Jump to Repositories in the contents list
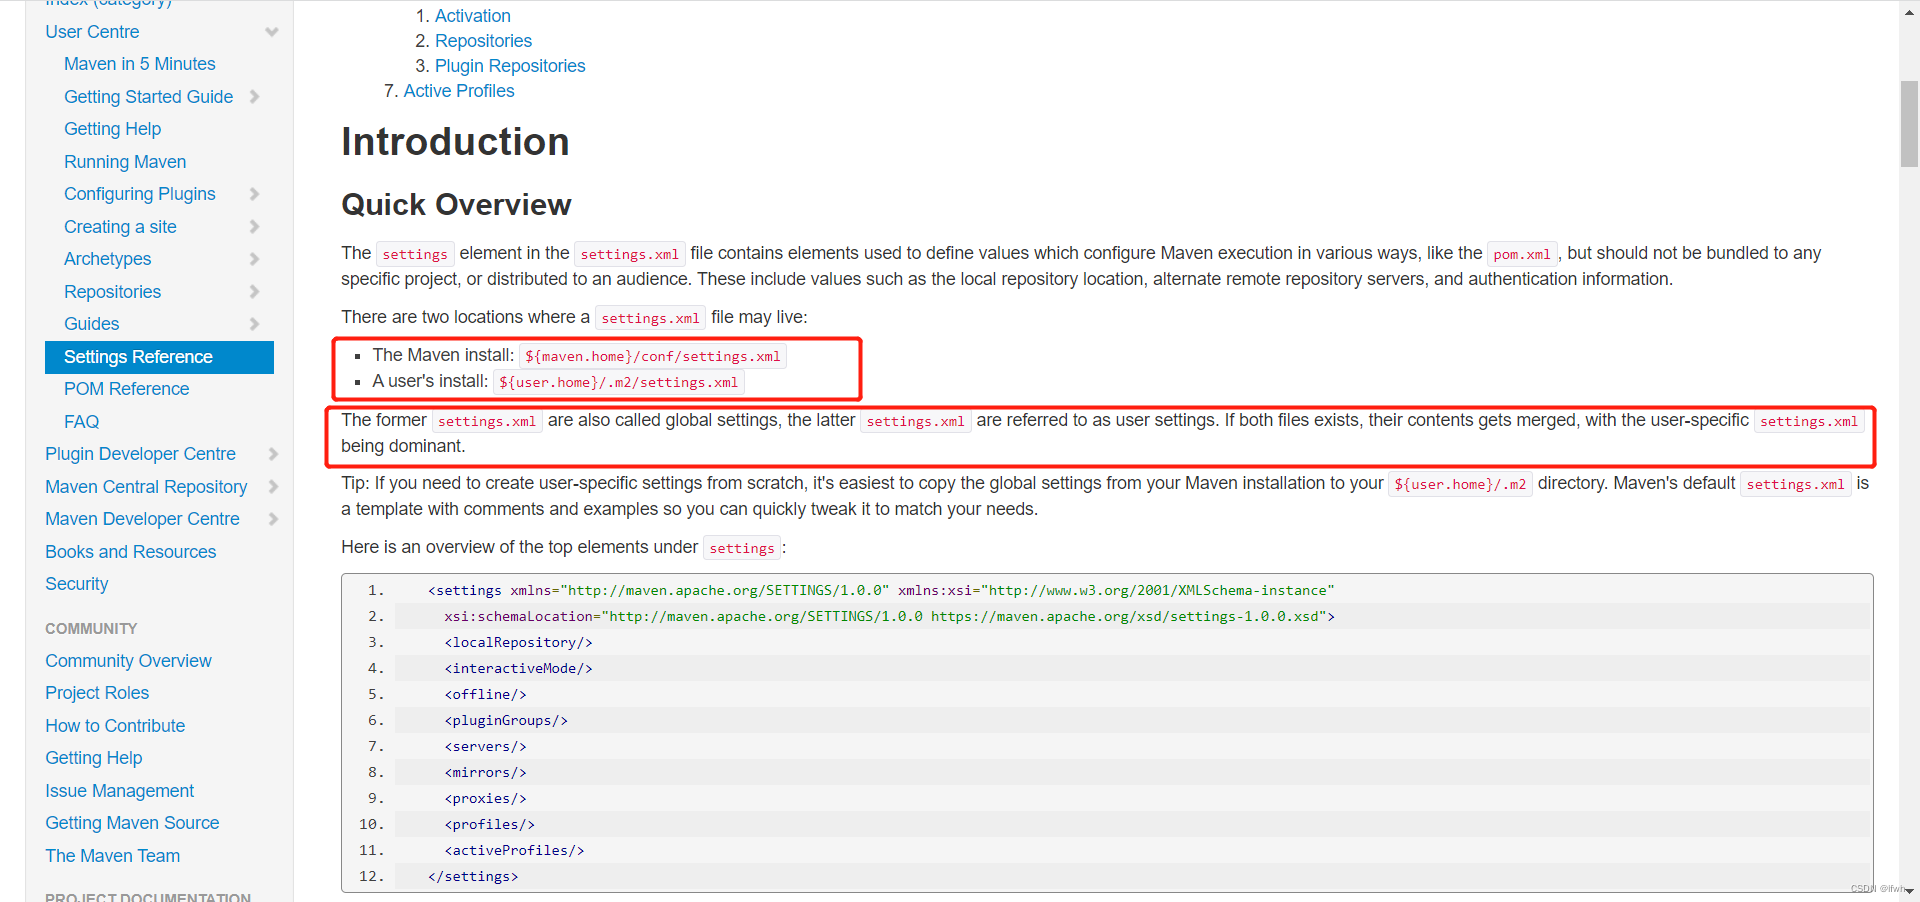This screenshot has height=902, width=1920. coord(483,41)
